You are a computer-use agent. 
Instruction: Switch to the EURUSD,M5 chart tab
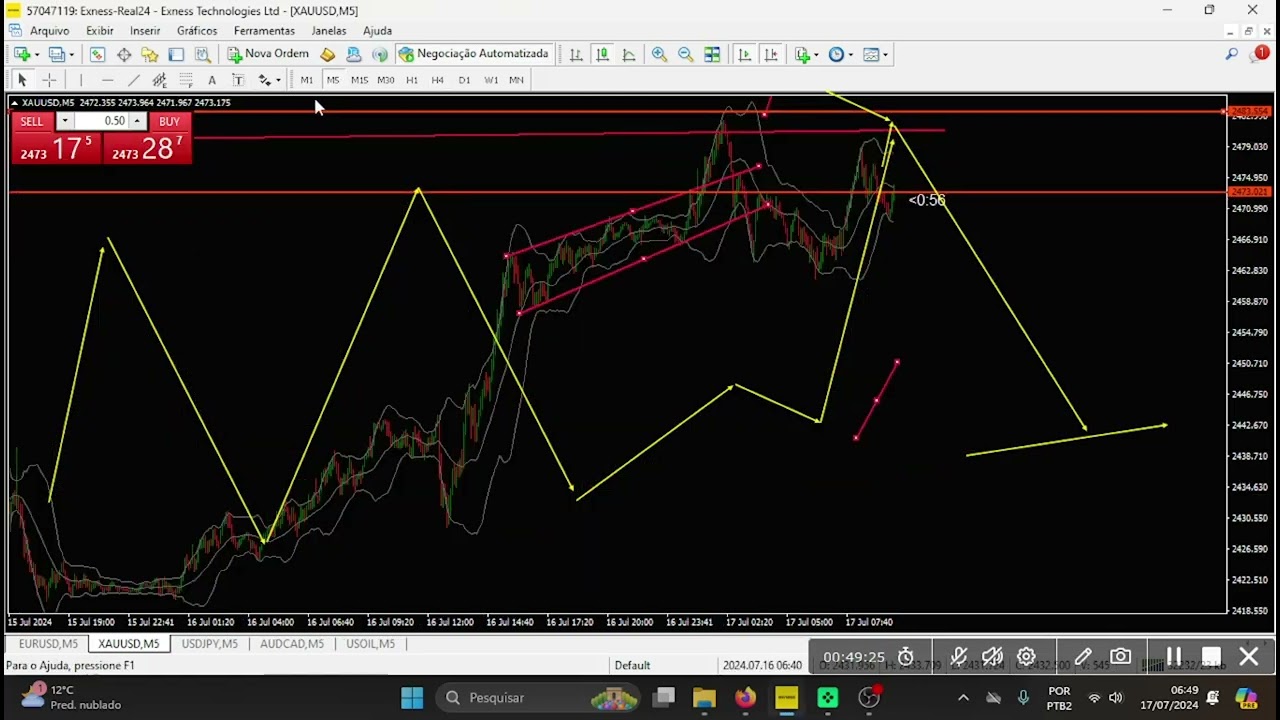(47, 644)
